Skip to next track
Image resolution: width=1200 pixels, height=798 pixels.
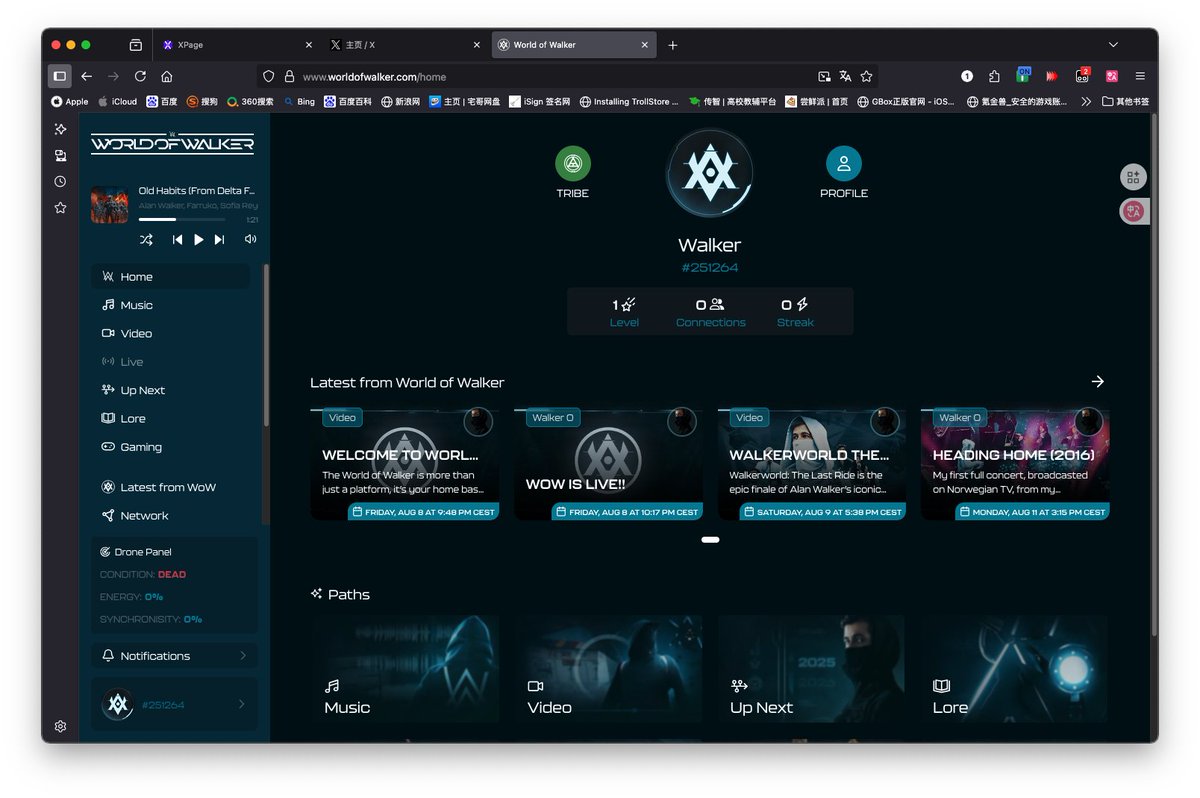tap(219, 239)
